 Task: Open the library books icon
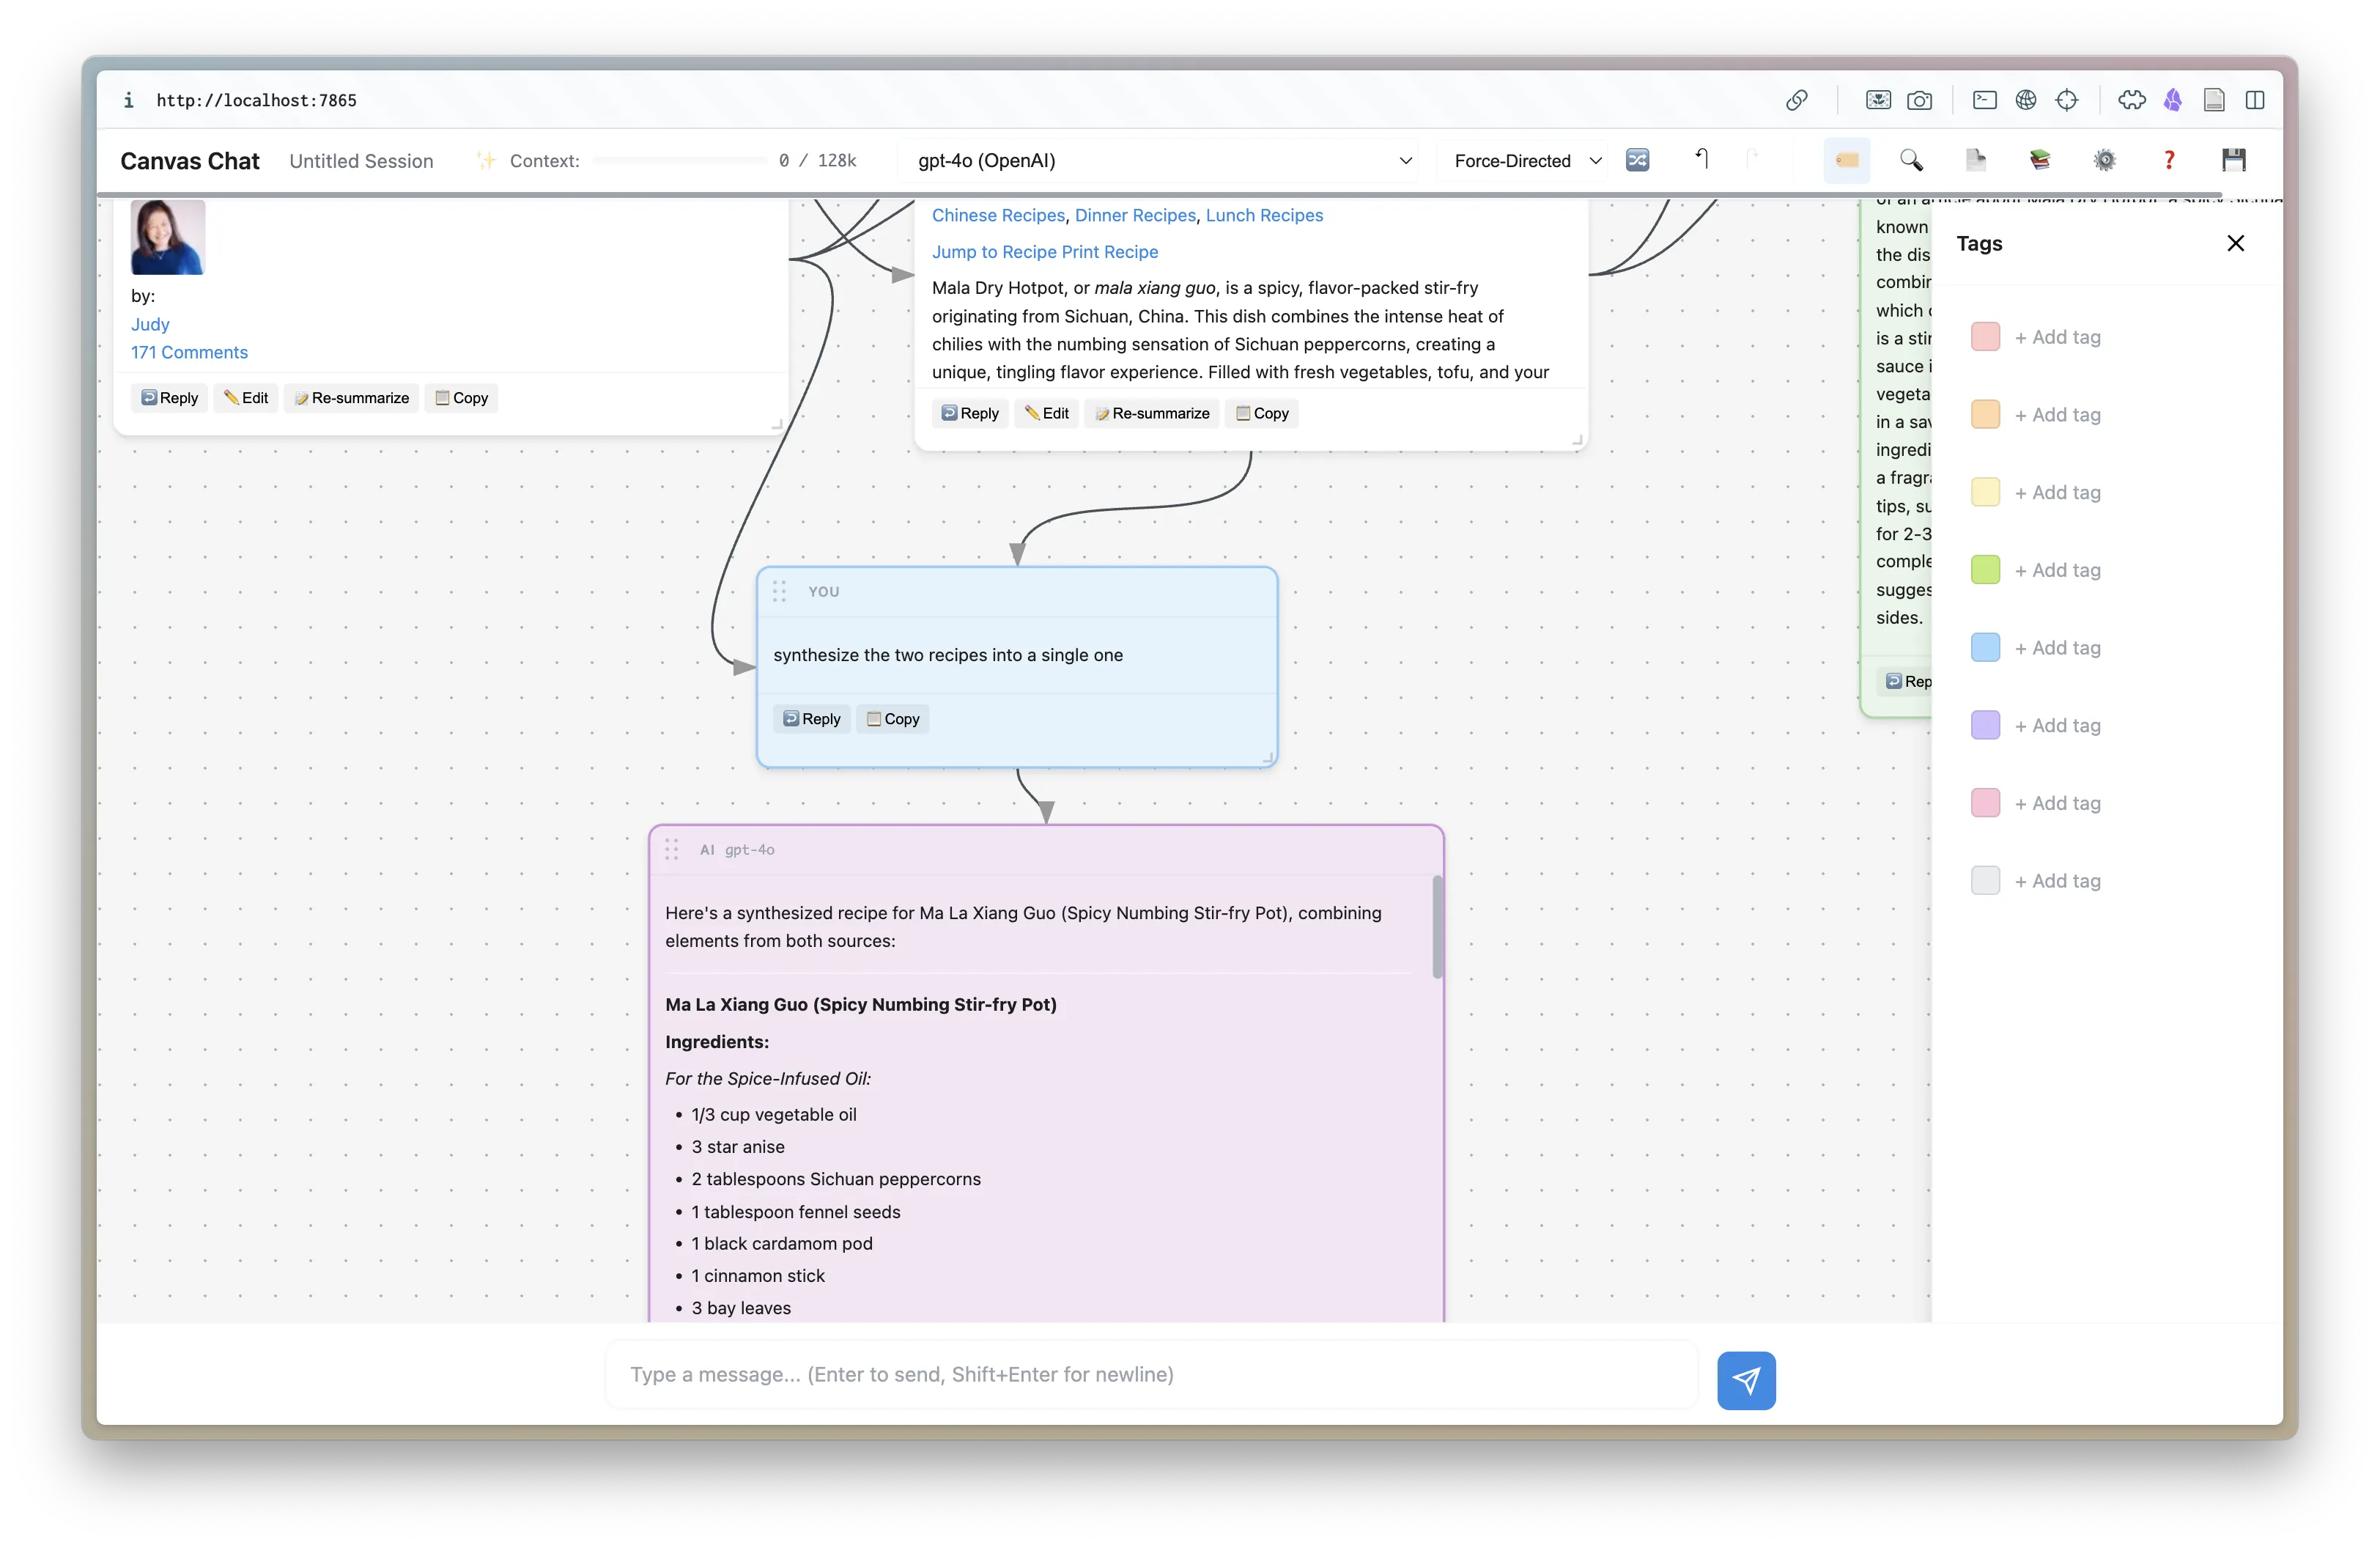pyautogui.click(x=2040, y=160)
